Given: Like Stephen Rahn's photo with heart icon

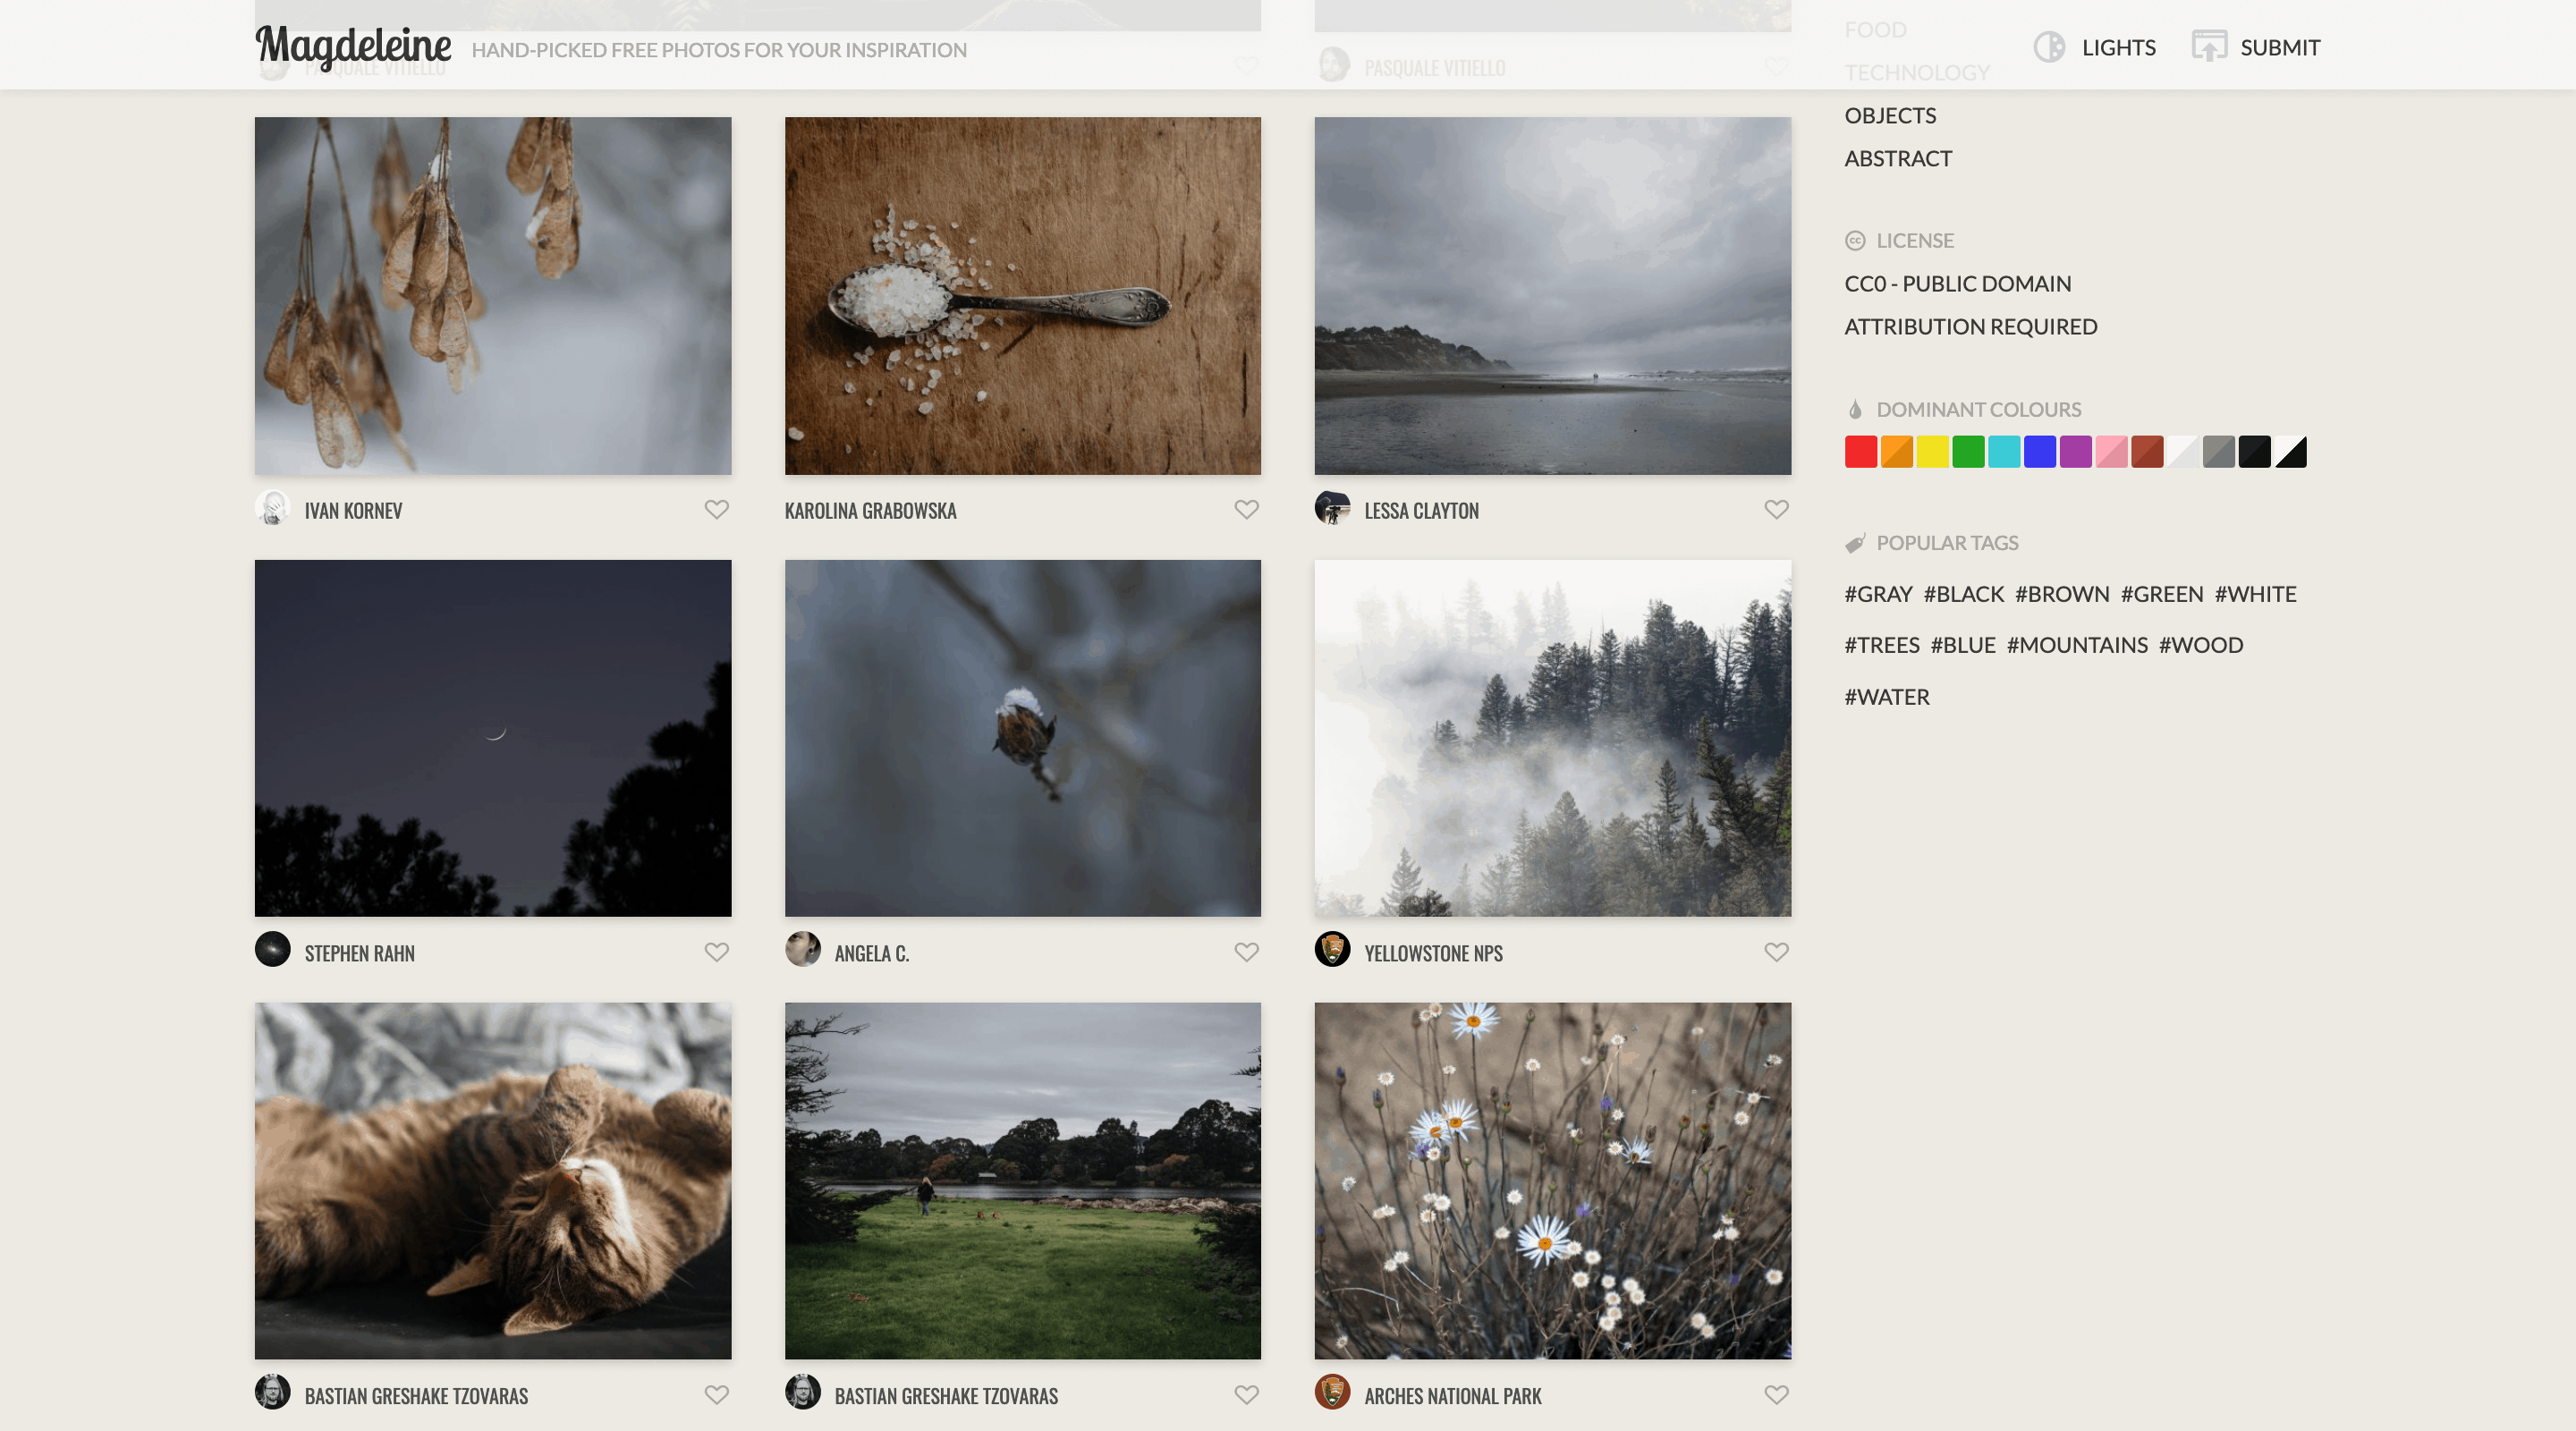Looking at the screenshot, I should [x=716, y=952].
